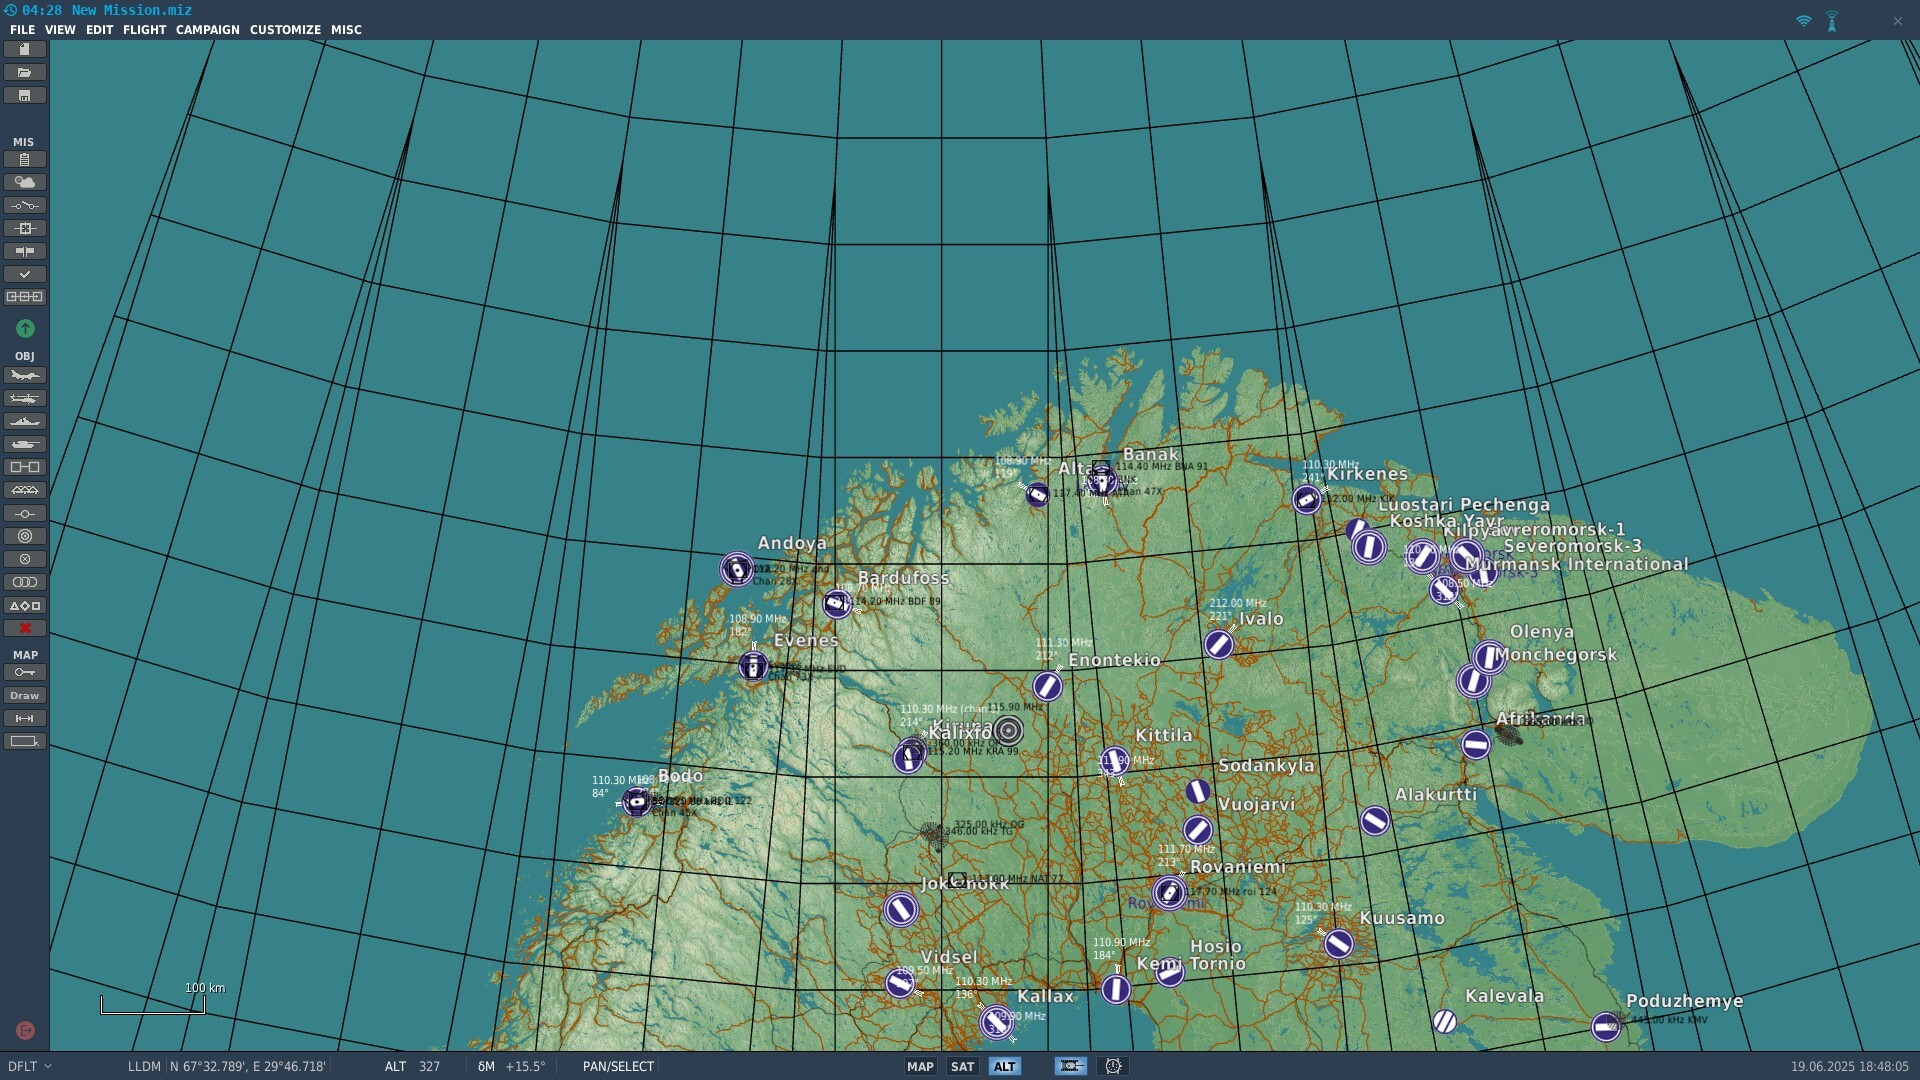Select the Rovaniemi airbase marker

point(1169,892)
